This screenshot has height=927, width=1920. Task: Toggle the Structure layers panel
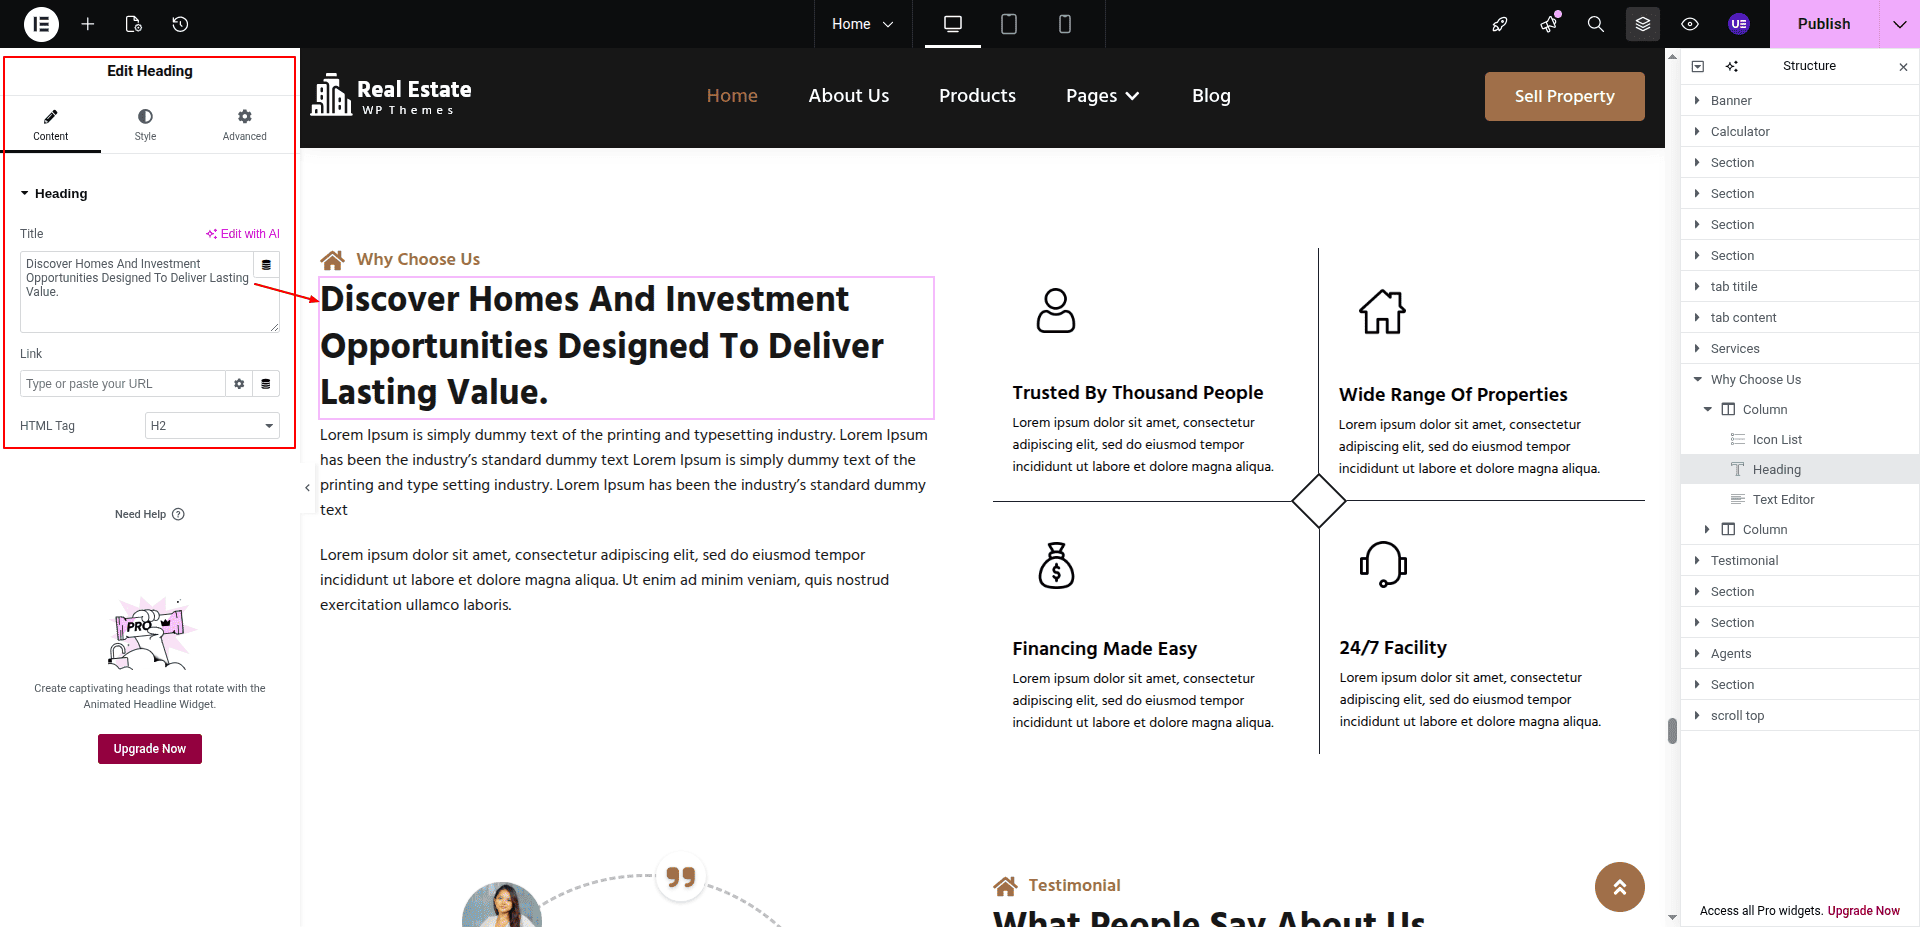click(1643, 24)
